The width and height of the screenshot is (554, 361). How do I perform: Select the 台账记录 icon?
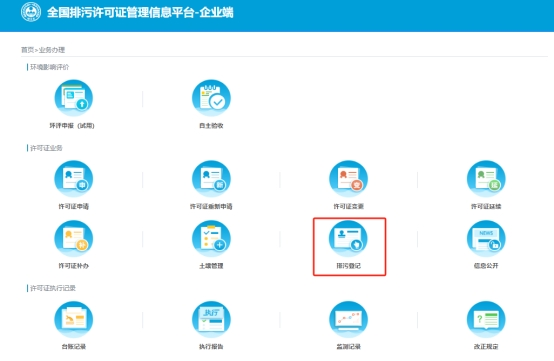click(73, 319)
